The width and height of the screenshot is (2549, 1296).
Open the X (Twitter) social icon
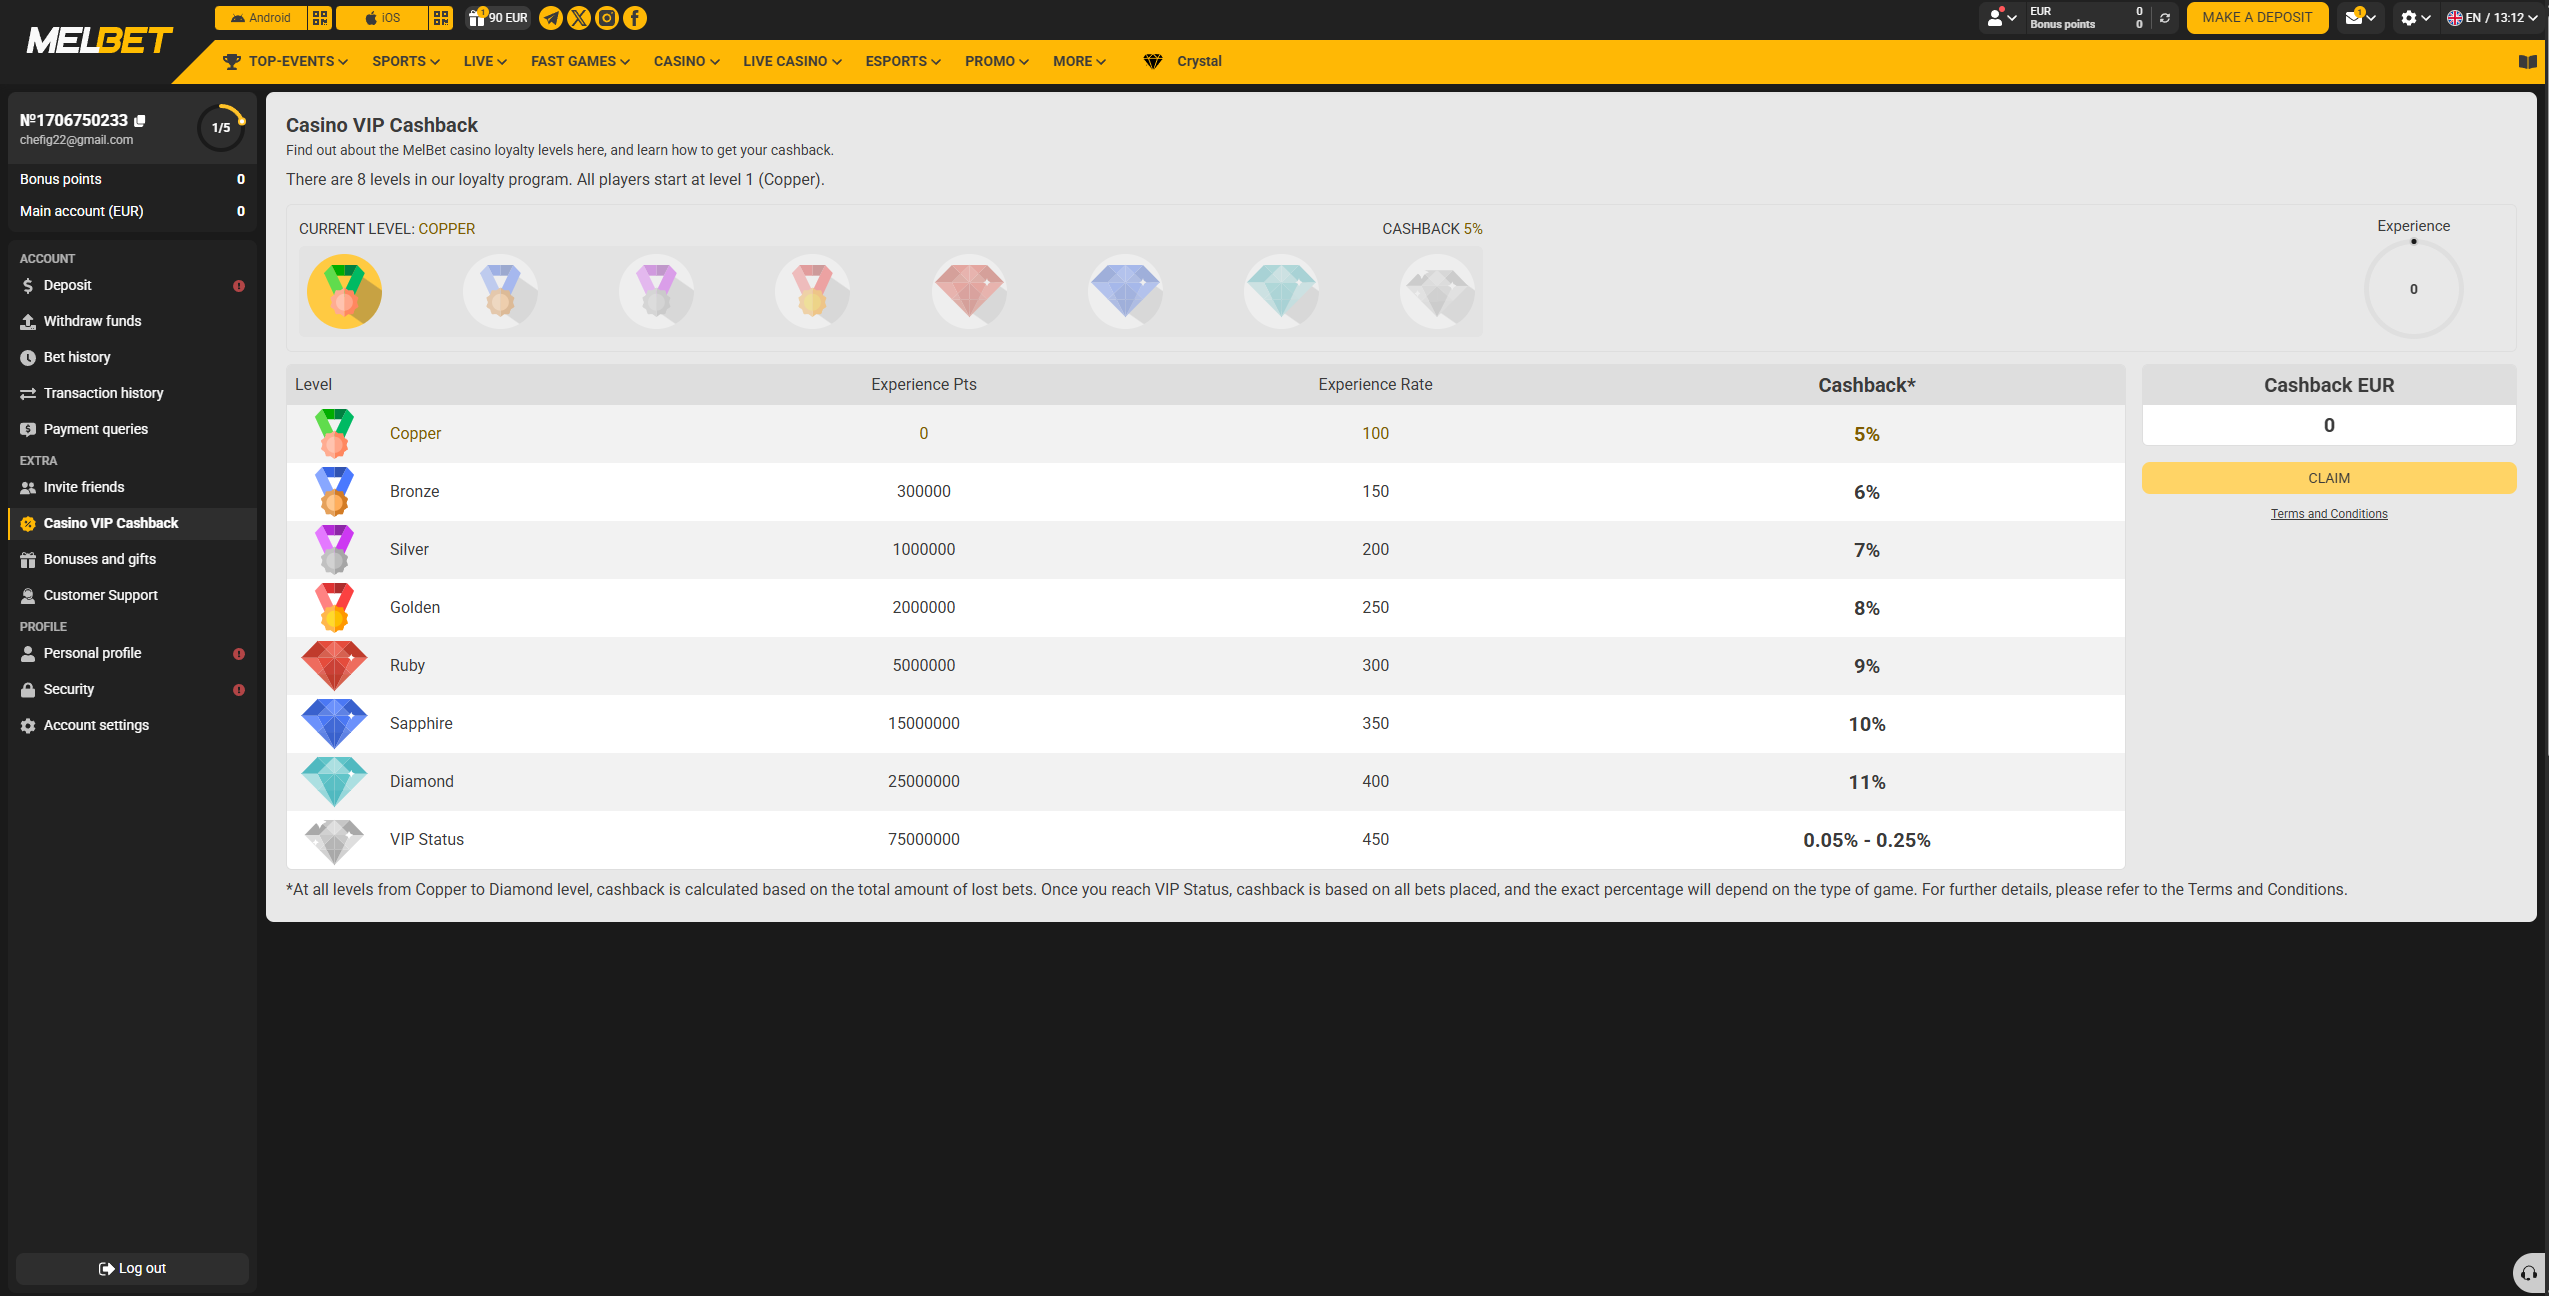pos(579,18)
